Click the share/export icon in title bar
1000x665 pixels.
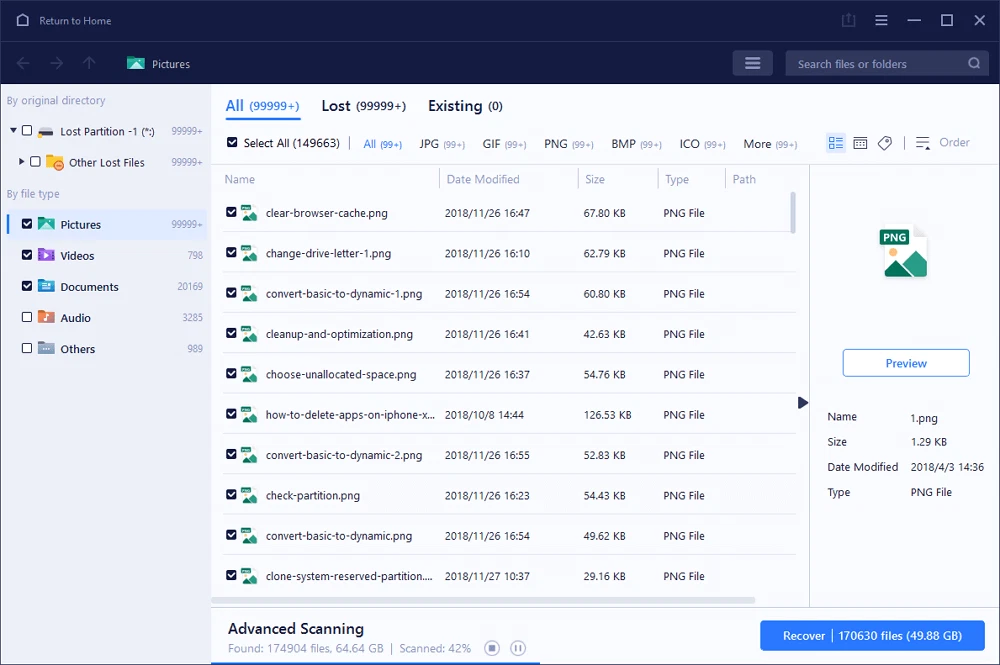(848, 20)
